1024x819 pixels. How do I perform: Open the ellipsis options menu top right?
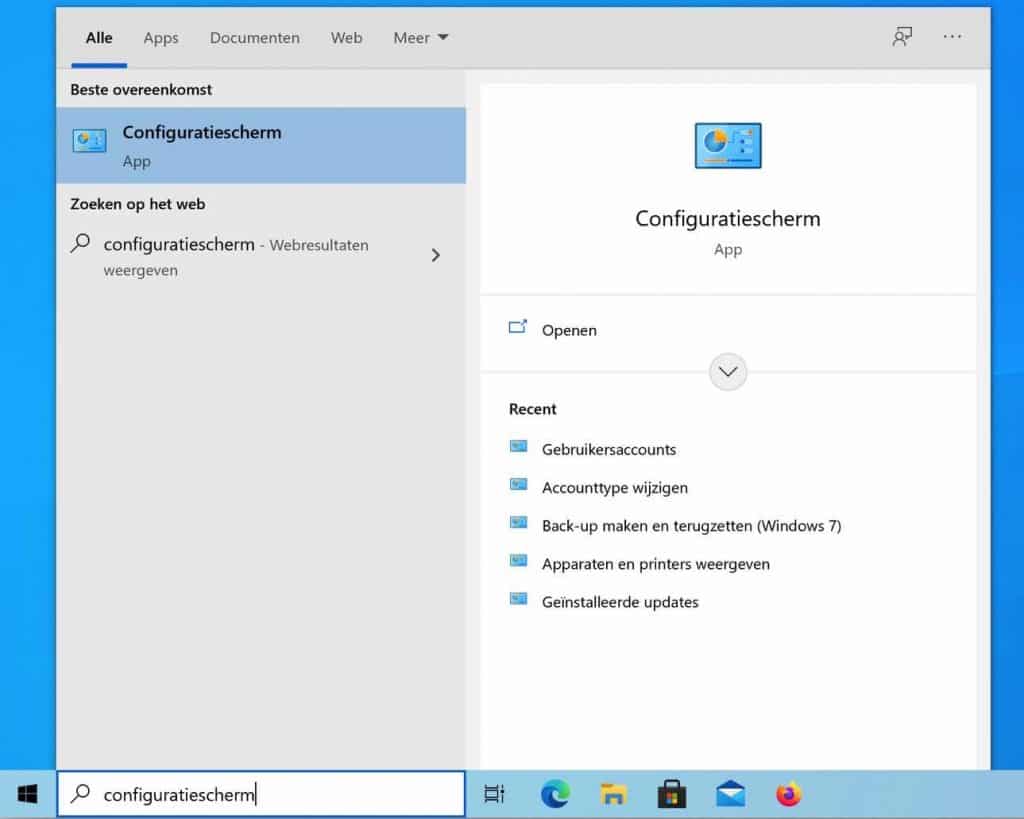952,37
